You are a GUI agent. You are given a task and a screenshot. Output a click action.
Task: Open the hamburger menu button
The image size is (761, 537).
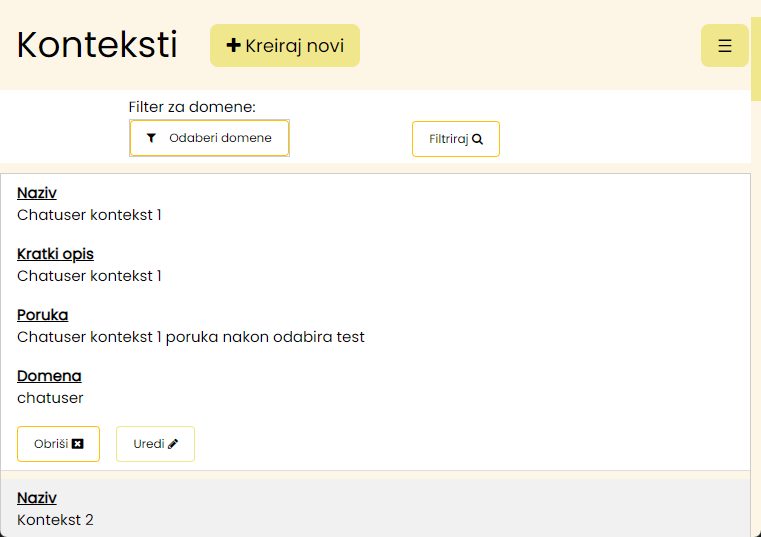coord(725,46)
